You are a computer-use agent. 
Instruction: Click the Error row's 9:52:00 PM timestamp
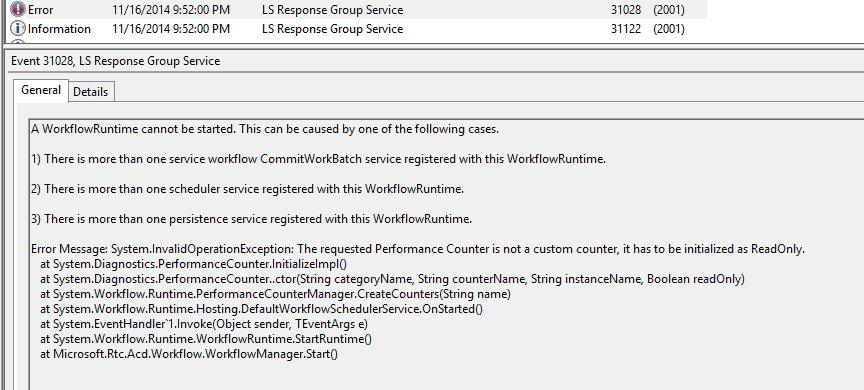pyautogui.click(x=171, y=10)
